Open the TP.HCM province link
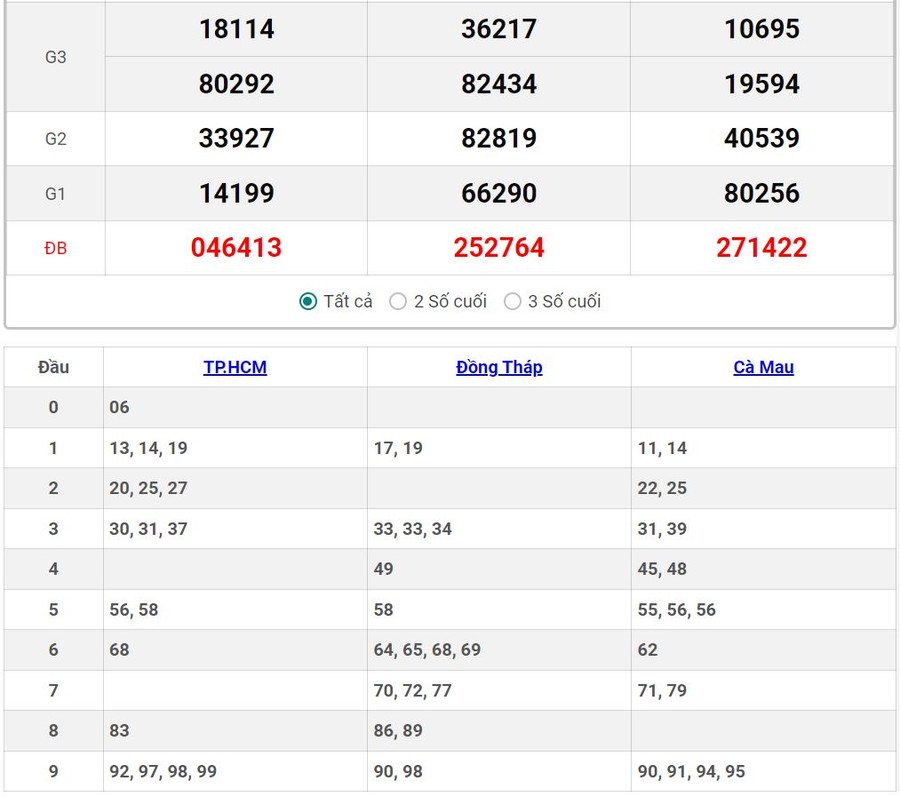Screen dimensions: 900x797 point(235,367)
